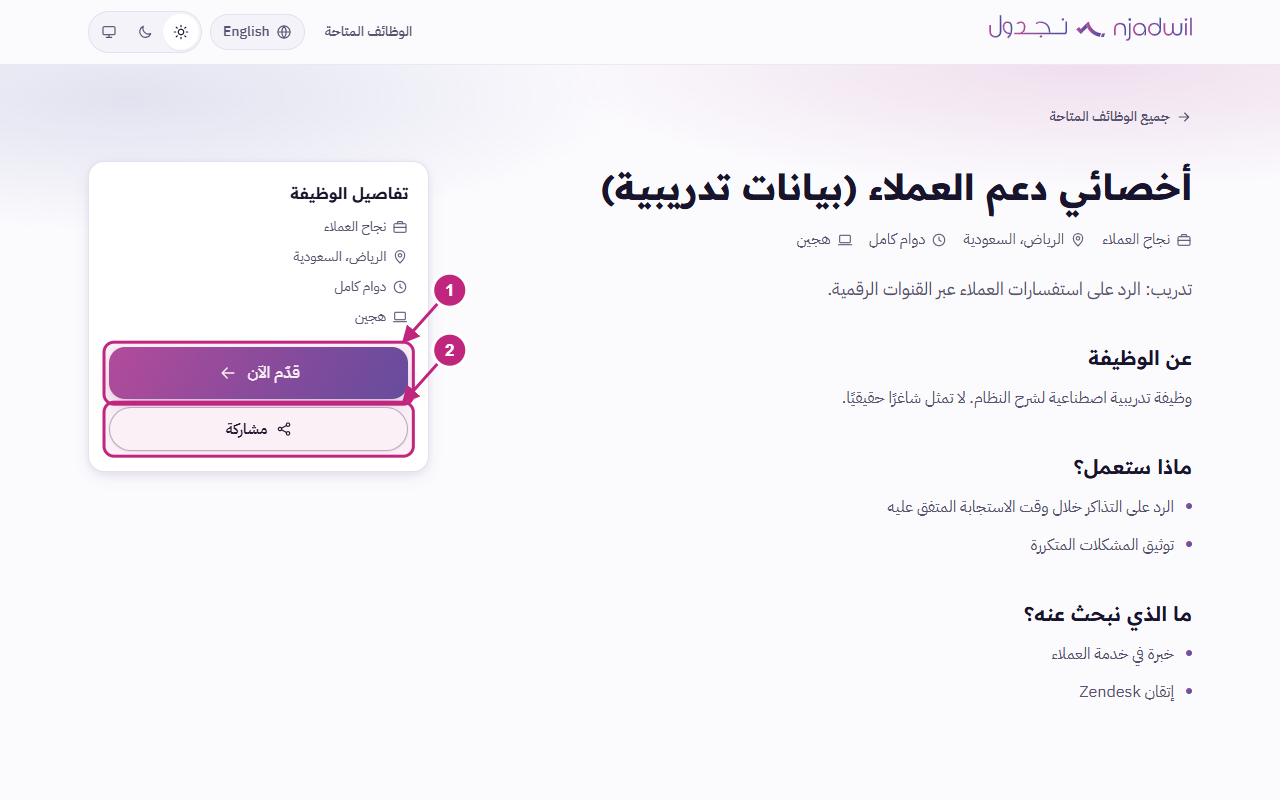The width and height of the screenshot is (1280, 800).
Task: Click the globe icon beside English
Action: (284, 32)
